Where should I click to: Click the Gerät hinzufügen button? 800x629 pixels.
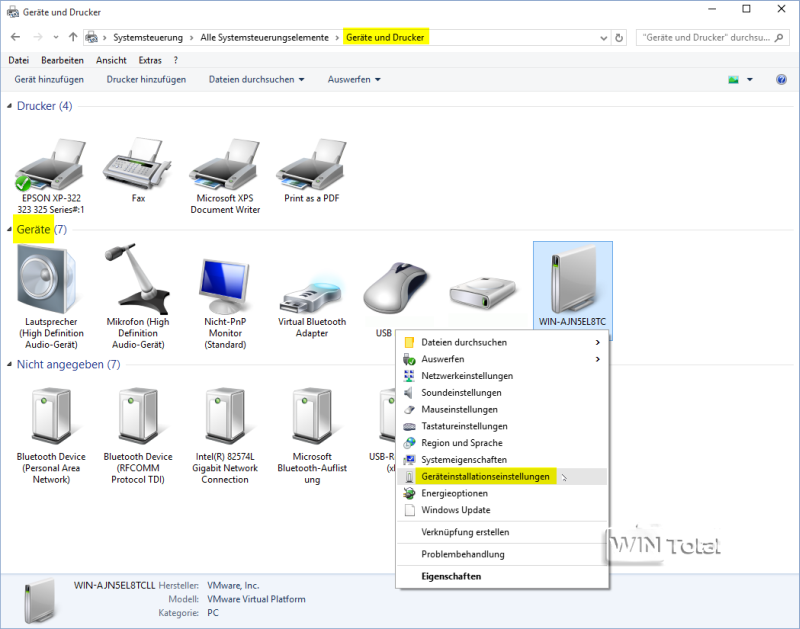(x=49, y=80)
